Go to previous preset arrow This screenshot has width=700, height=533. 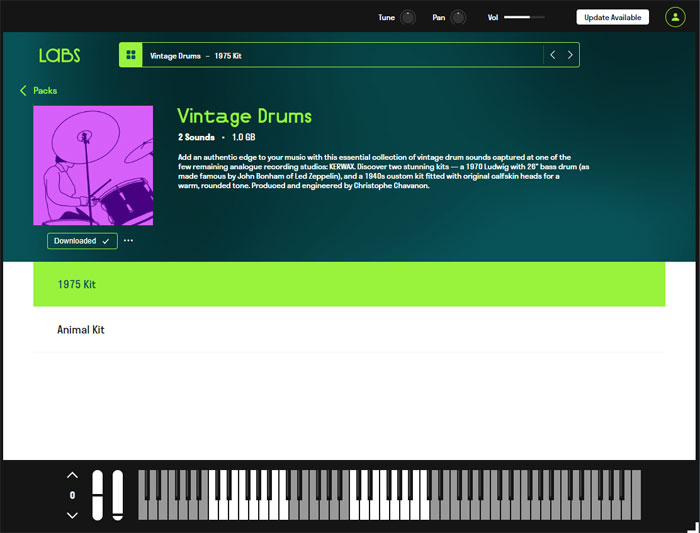click(553, 55)
